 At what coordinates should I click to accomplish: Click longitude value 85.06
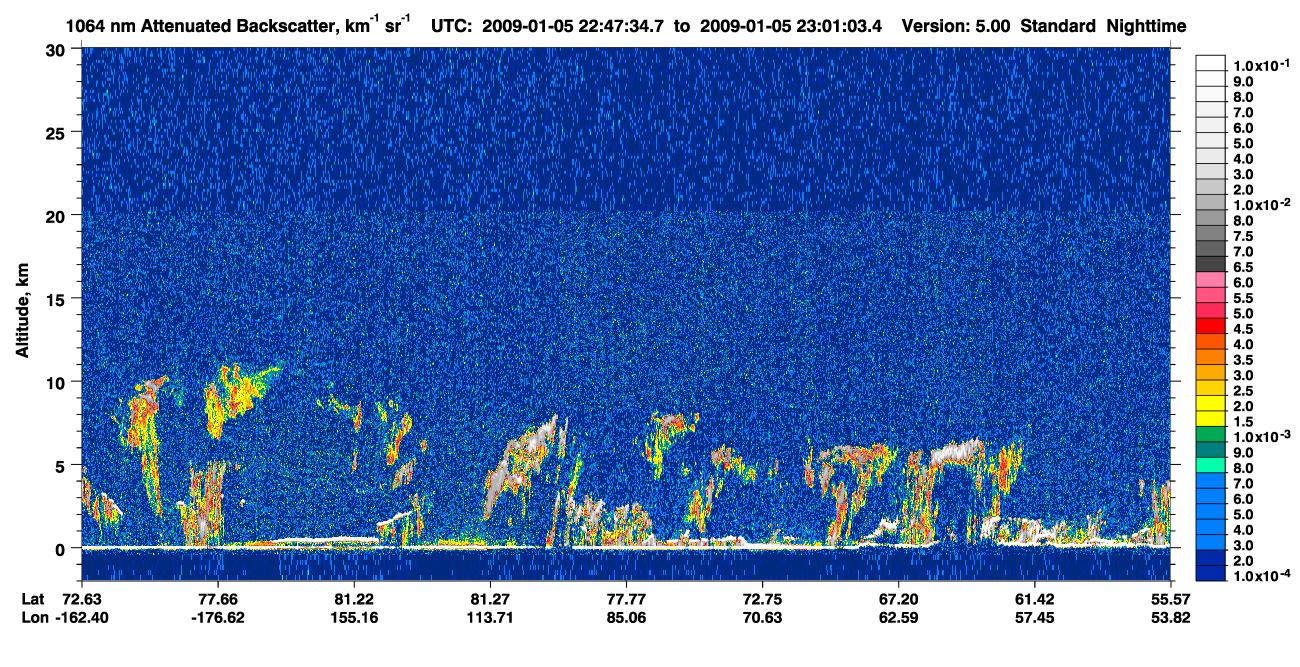pyautogui.click(x=626, y=618)
